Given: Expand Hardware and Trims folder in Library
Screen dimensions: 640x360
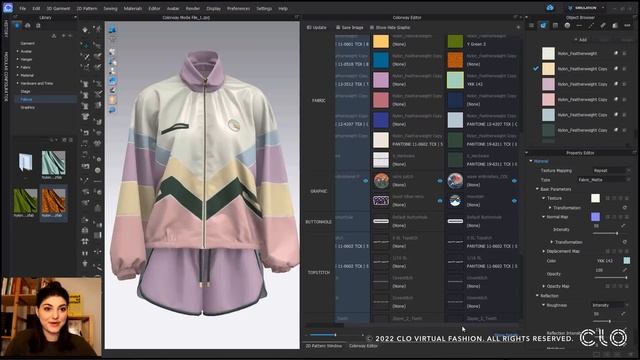Looking at the screenshot, I should click(x=18, y=83).
